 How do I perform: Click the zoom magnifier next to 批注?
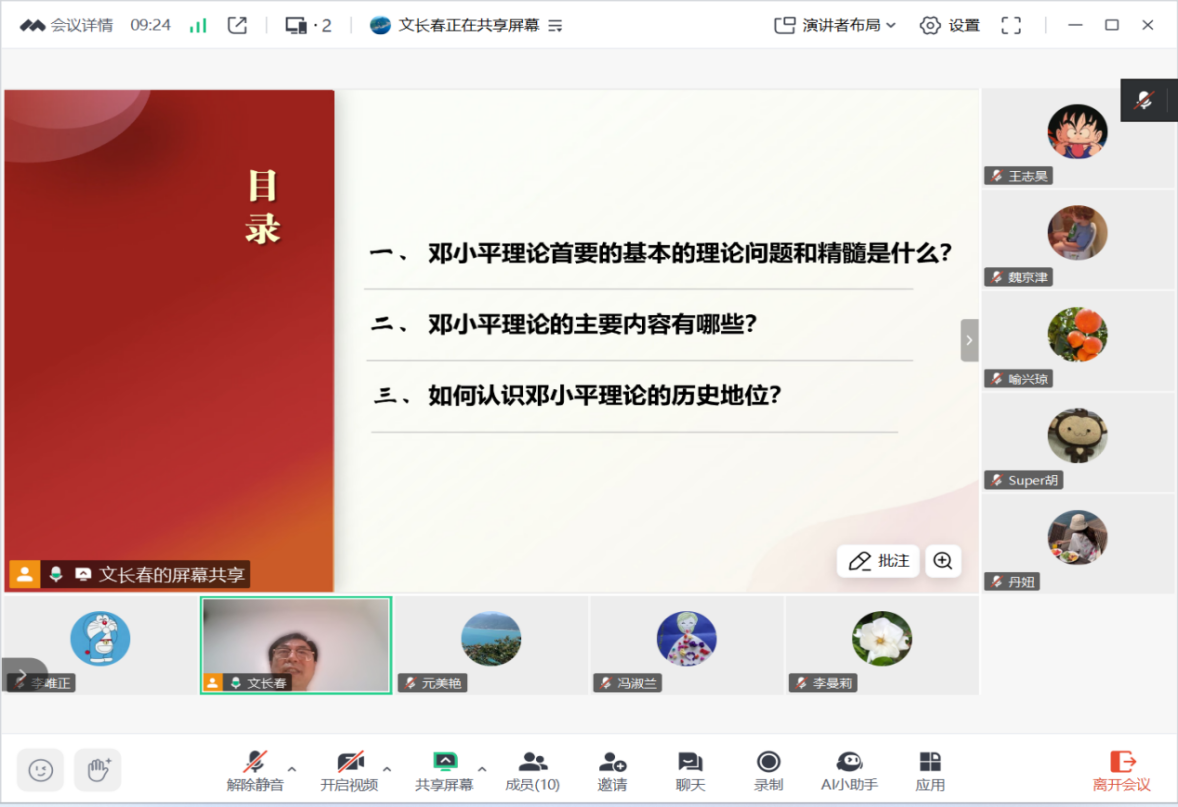point(942,561)
